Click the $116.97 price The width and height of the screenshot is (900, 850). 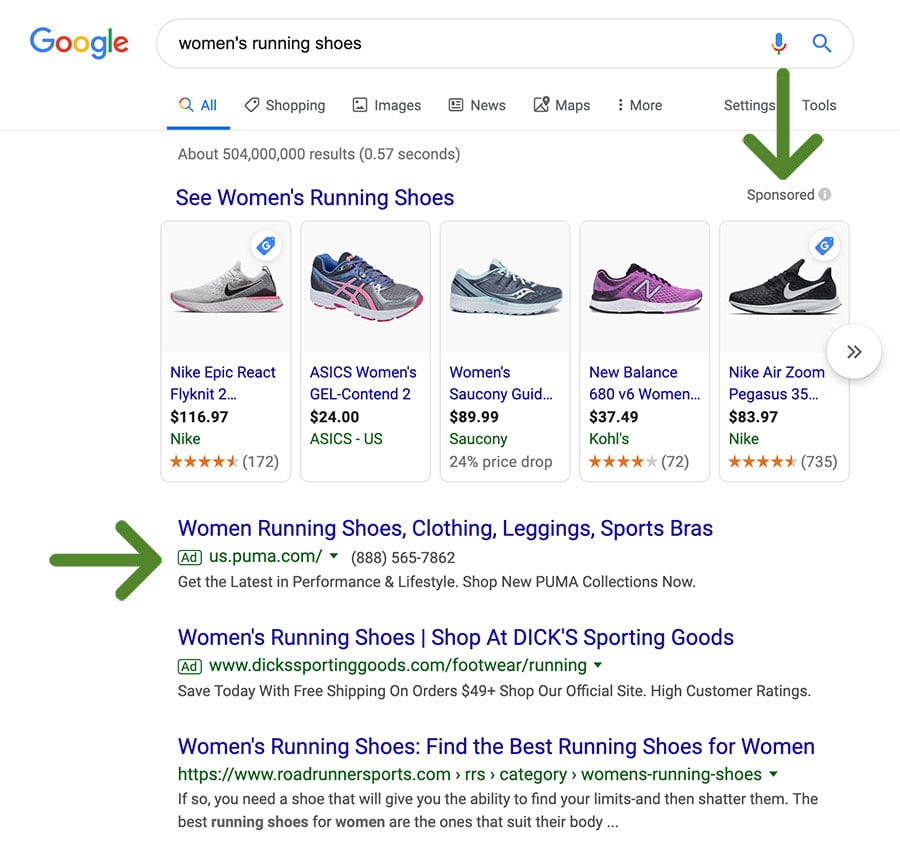[x=199, y=417]
